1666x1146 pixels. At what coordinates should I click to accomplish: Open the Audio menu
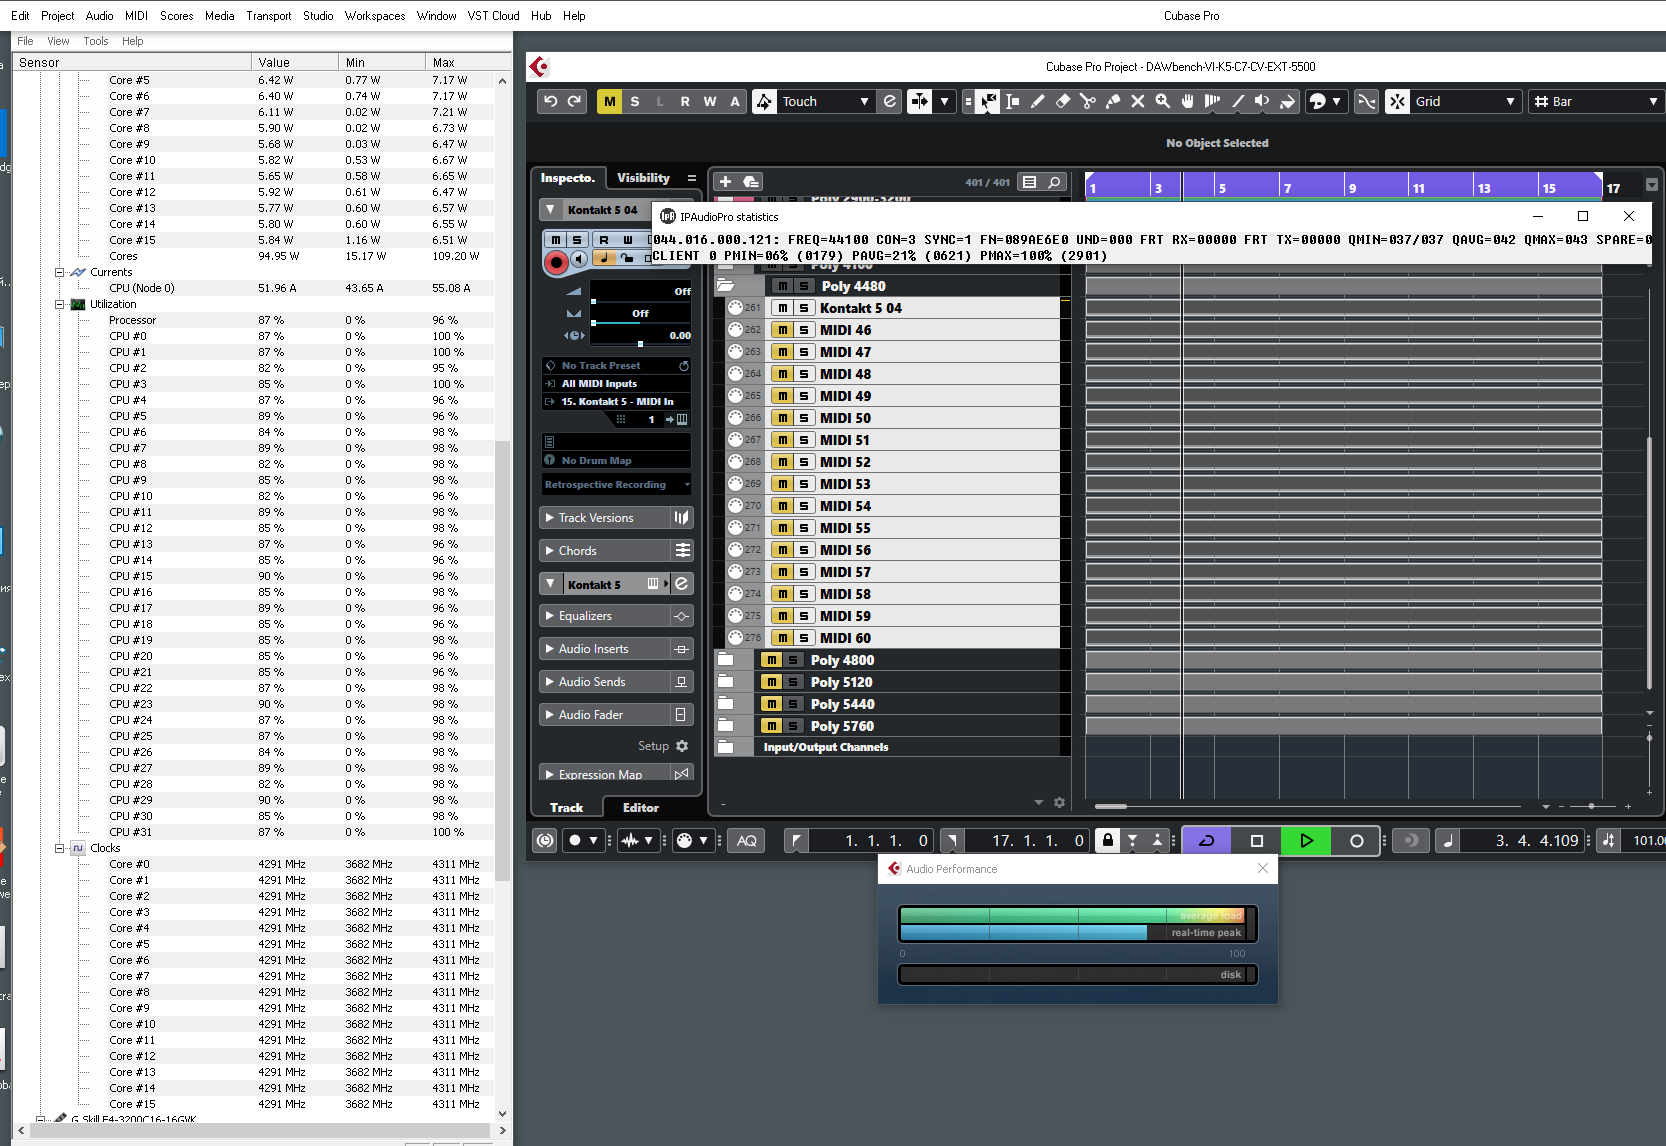(x=99, y=15)
